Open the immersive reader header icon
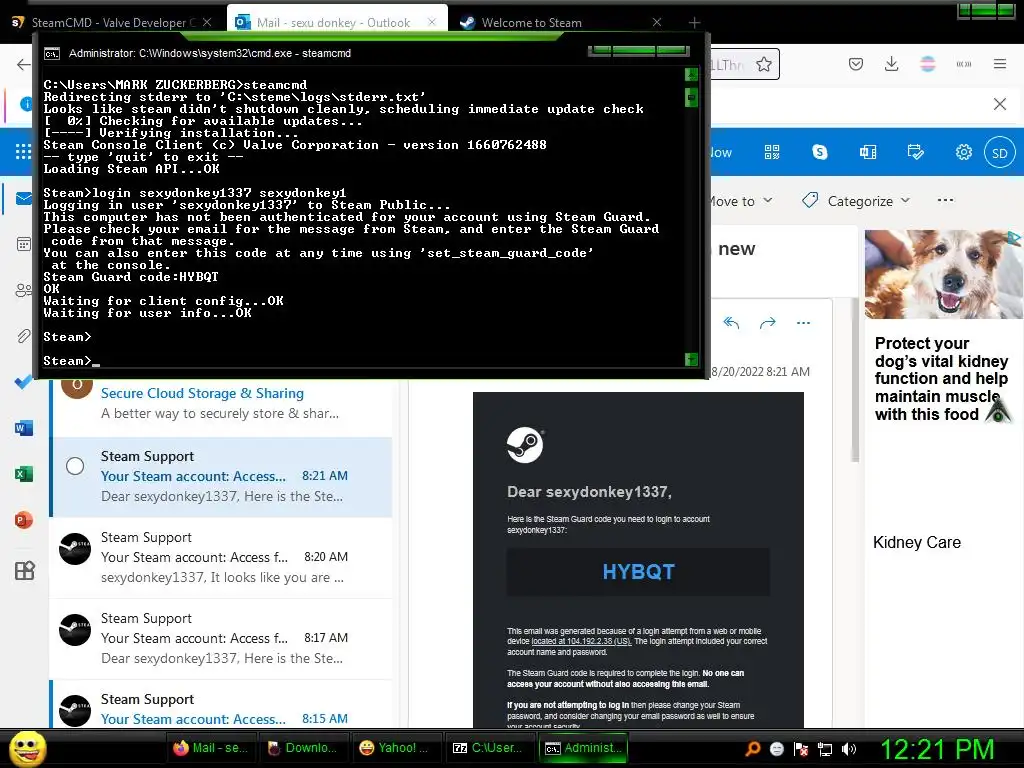1024x768 pixels. point(868,152)
